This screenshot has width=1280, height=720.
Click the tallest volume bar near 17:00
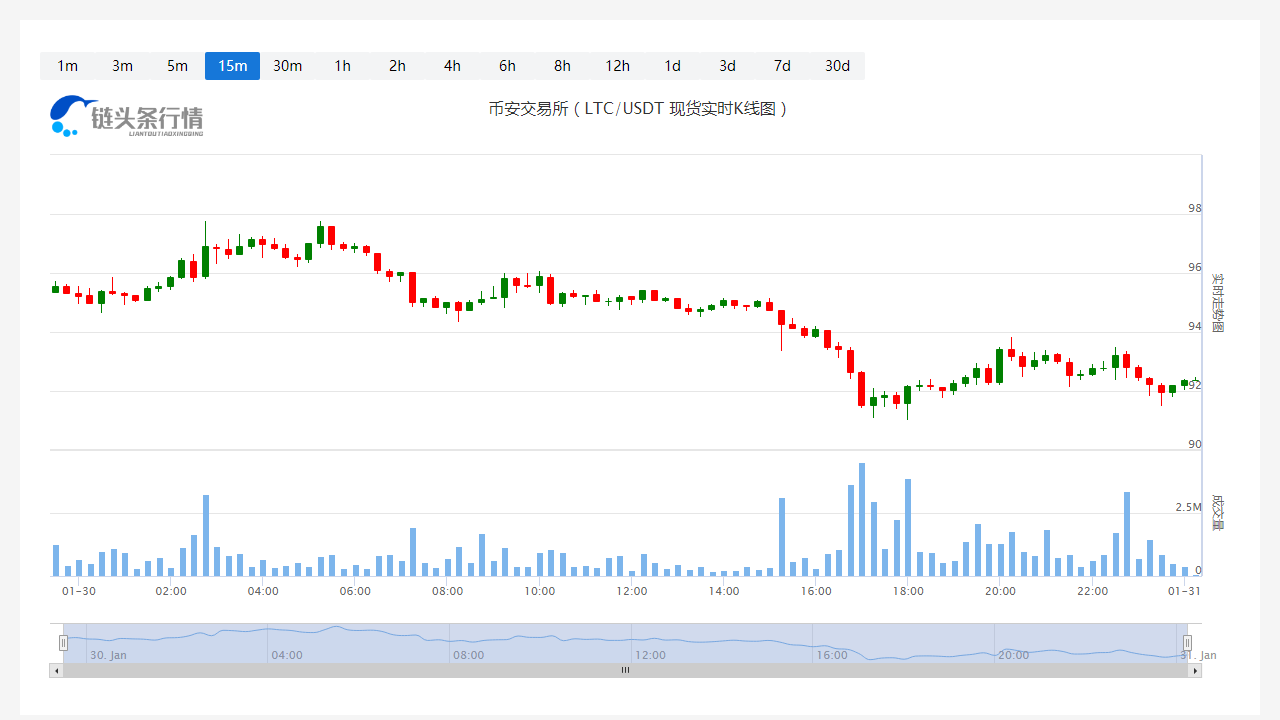(x=862, y=520)
